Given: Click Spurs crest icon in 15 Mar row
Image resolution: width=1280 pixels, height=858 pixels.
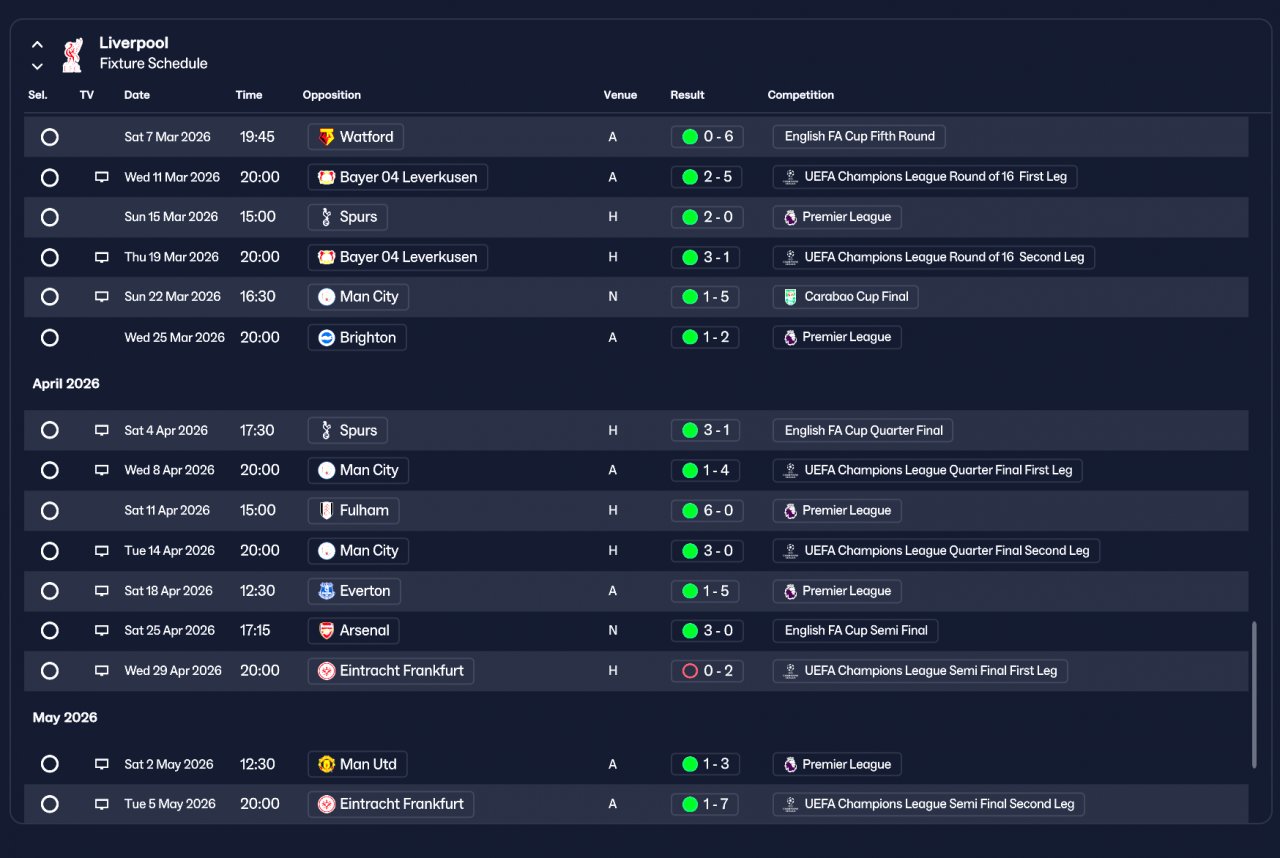Looking at the screenshot, I should pyautogui.click(x=326, y=217).
